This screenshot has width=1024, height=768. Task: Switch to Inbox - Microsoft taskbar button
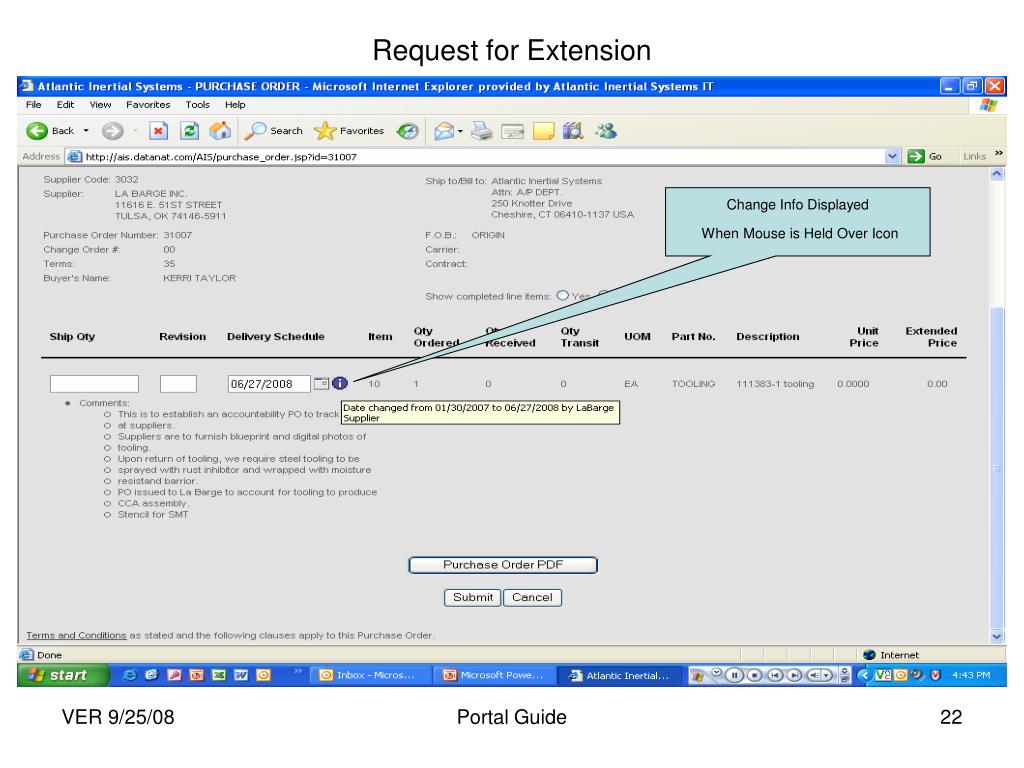pyautogui.click(x=371, y=675)
